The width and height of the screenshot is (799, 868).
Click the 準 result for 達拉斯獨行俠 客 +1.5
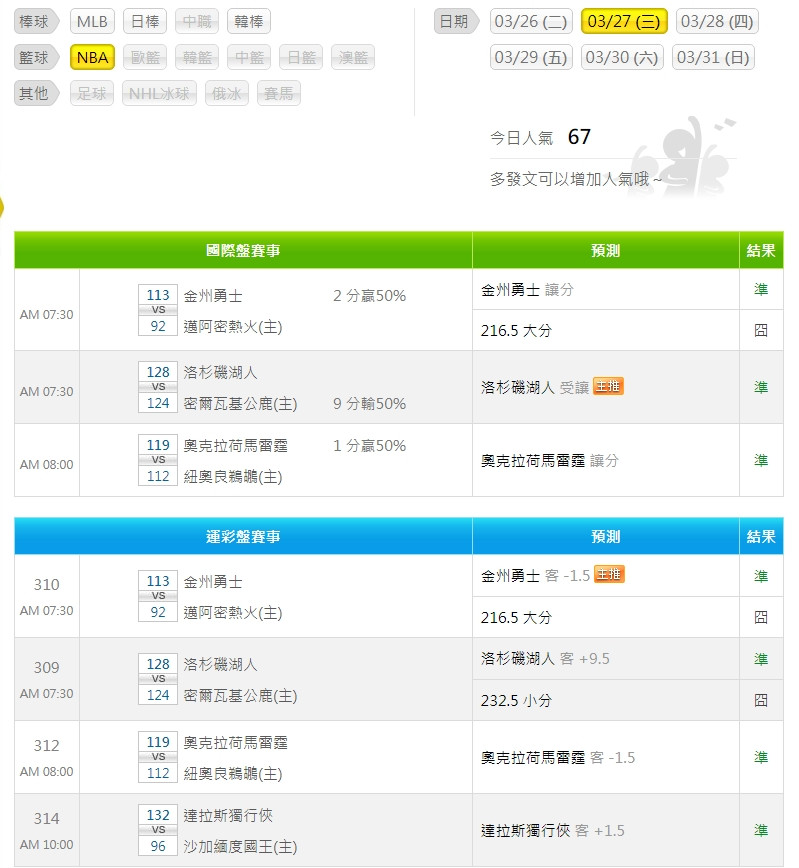point(761,830)
